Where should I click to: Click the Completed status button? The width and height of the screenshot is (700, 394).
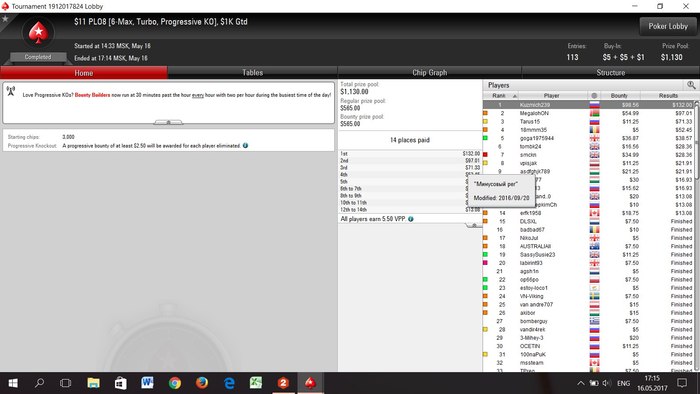38,57
